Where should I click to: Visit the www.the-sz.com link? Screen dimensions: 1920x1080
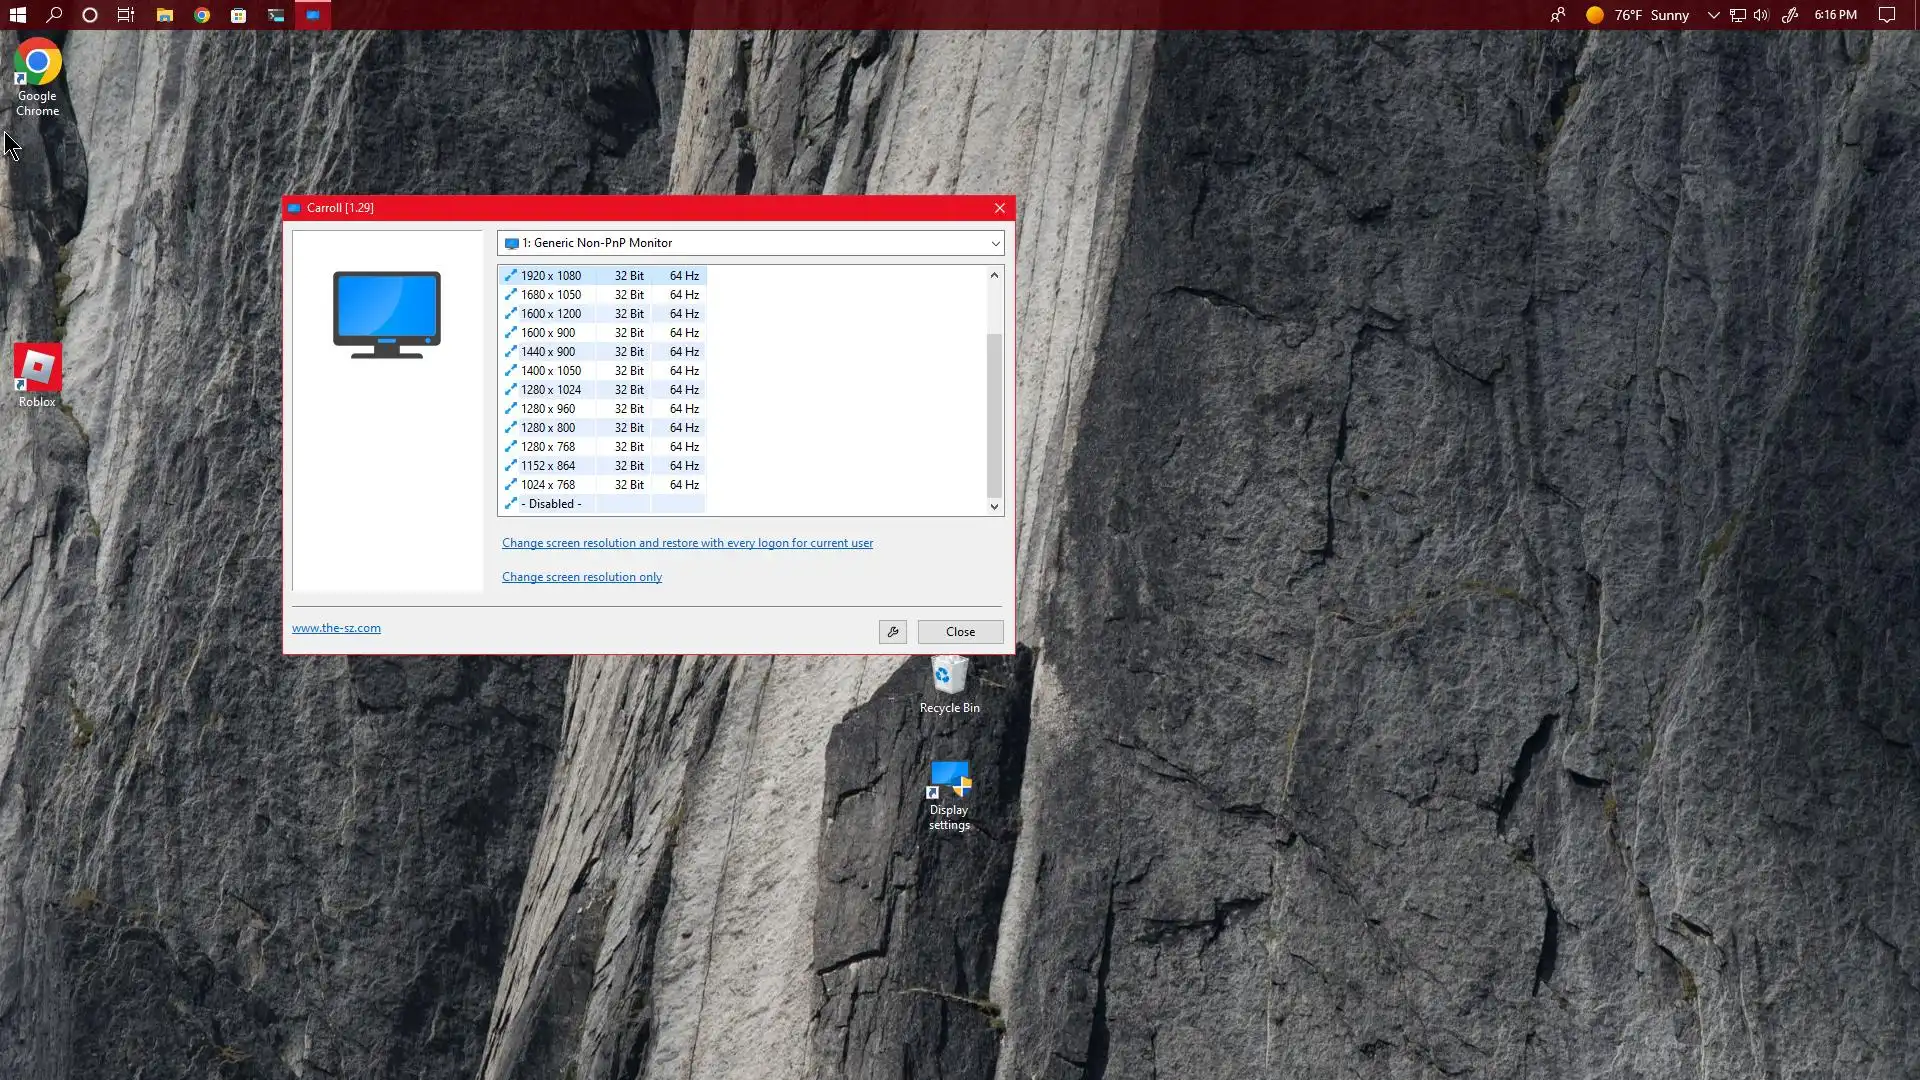[336, 628]
